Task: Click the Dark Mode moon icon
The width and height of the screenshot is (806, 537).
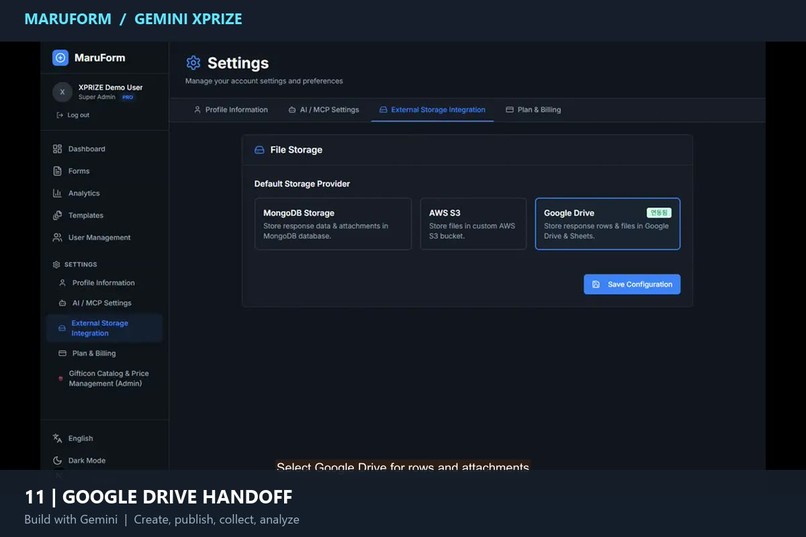Action: point(57,460)
